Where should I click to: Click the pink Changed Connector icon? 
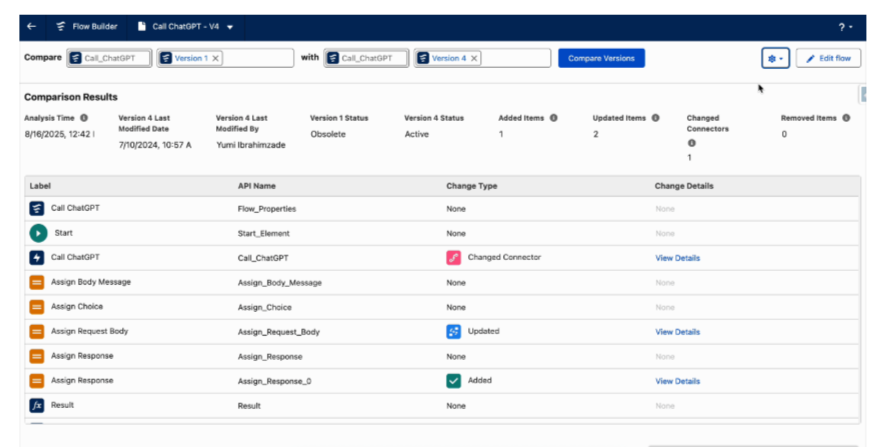(453, 258)
